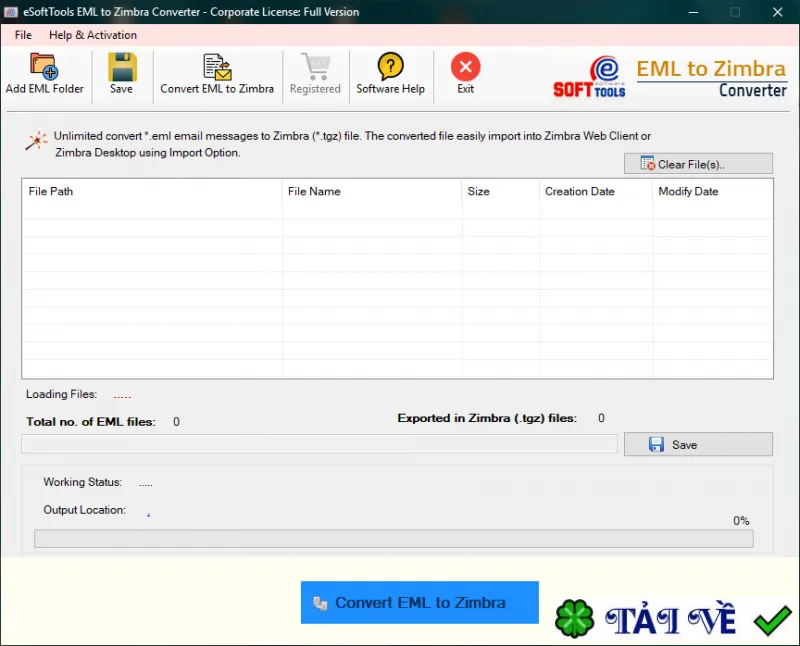The height and width of the screenshot is (646, 800).
Task: Click the output path text field
Action: 319,444
